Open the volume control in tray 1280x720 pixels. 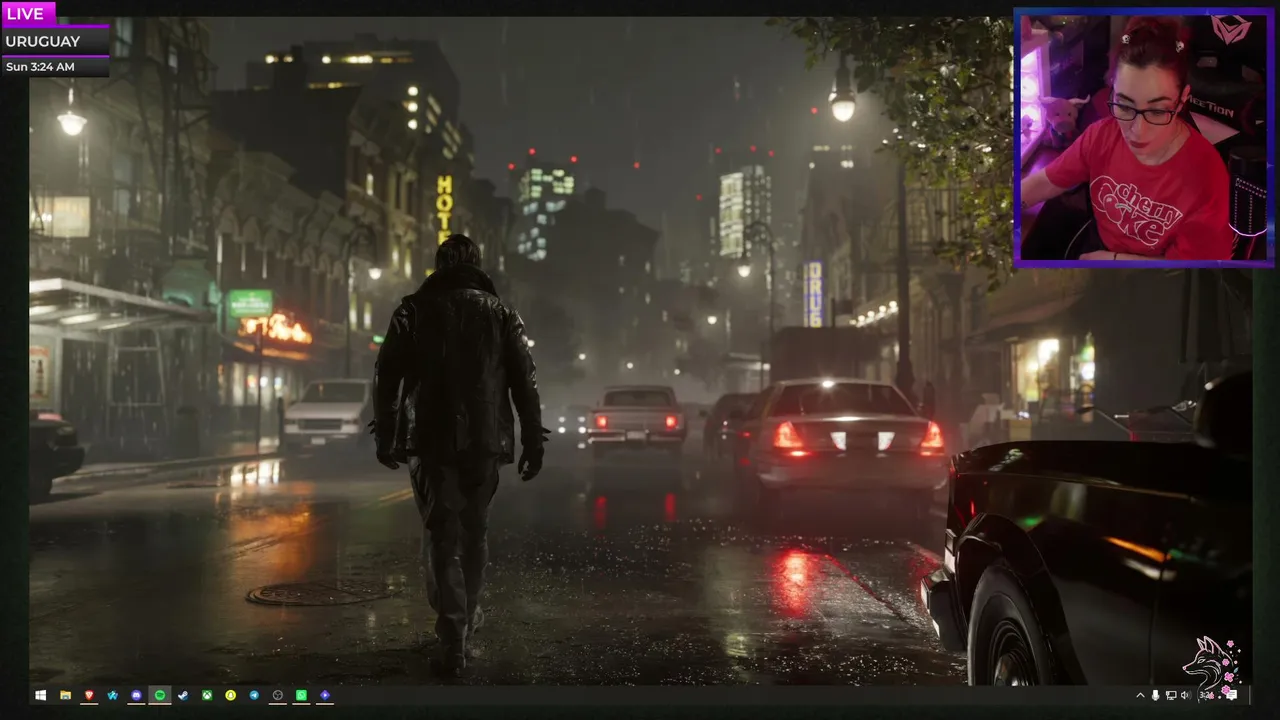coord(1185,695)
